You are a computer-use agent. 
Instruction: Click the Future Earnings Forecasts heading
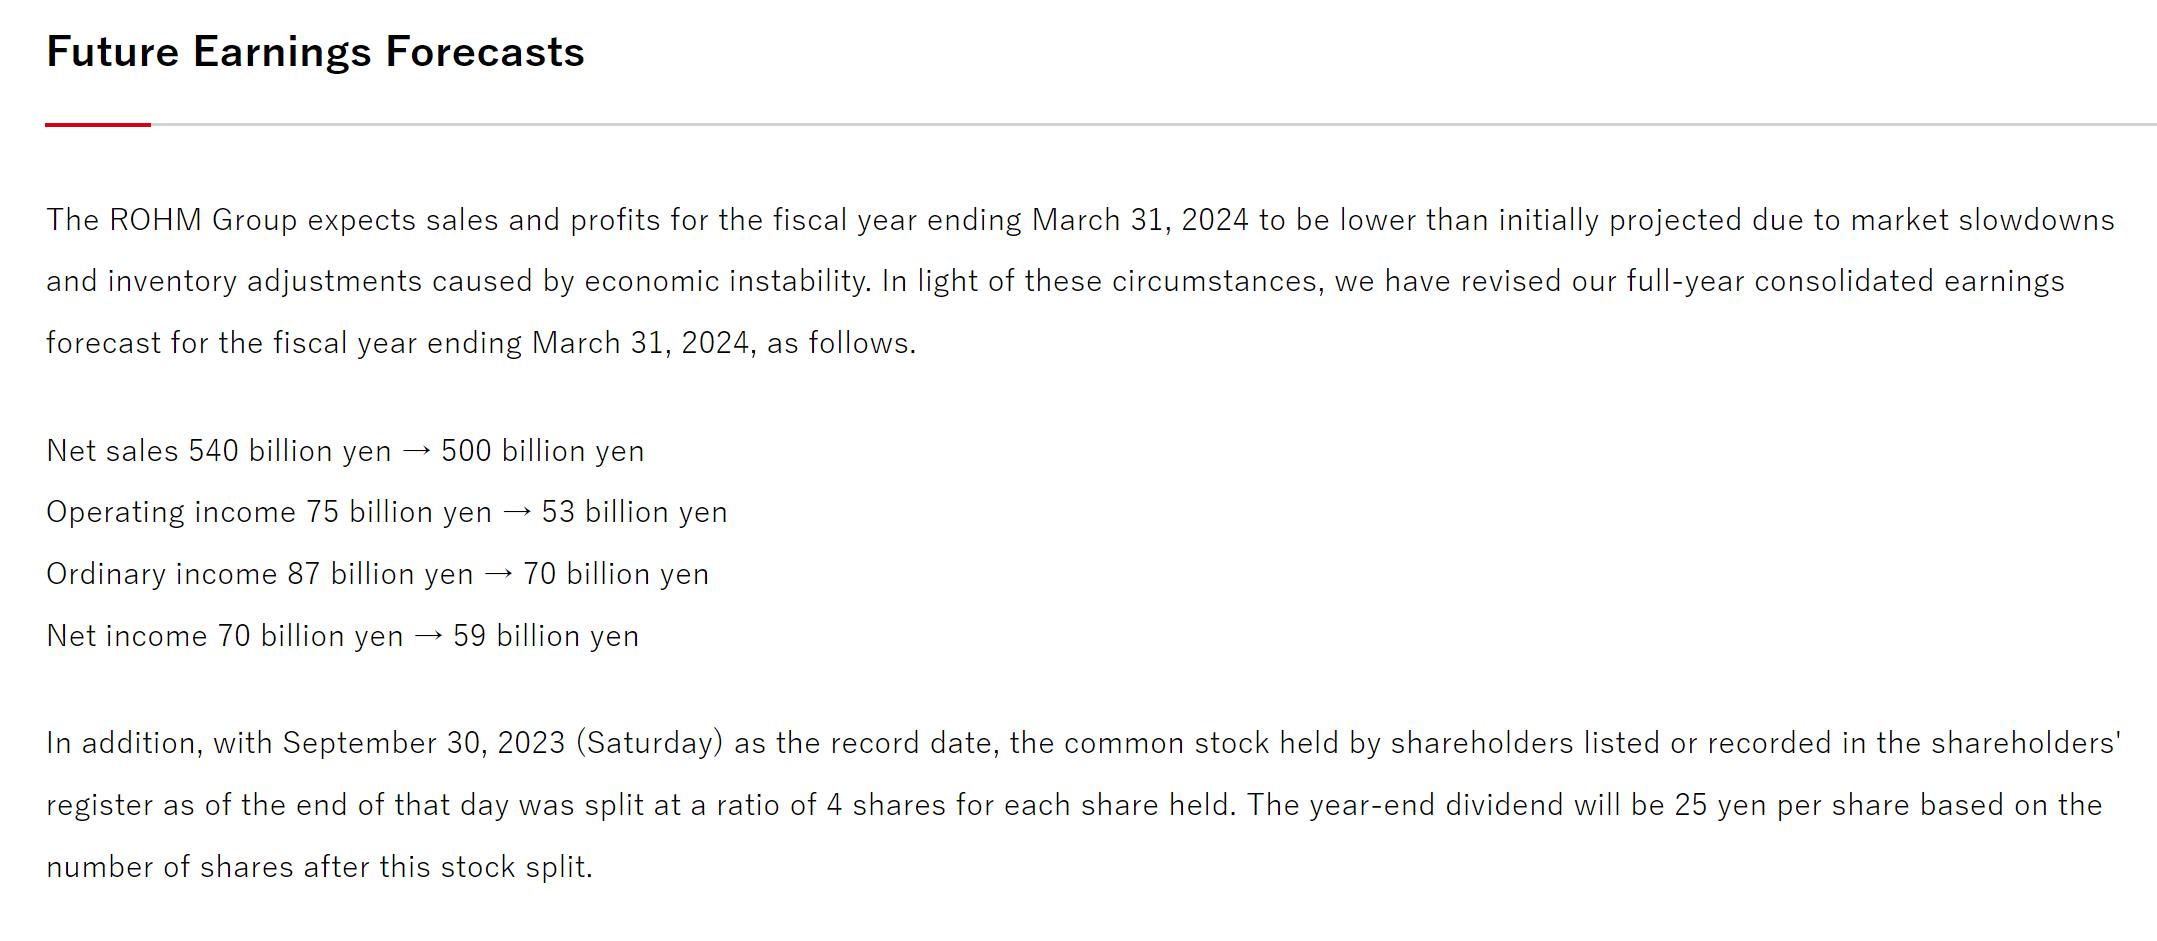[x=315, y=52]
